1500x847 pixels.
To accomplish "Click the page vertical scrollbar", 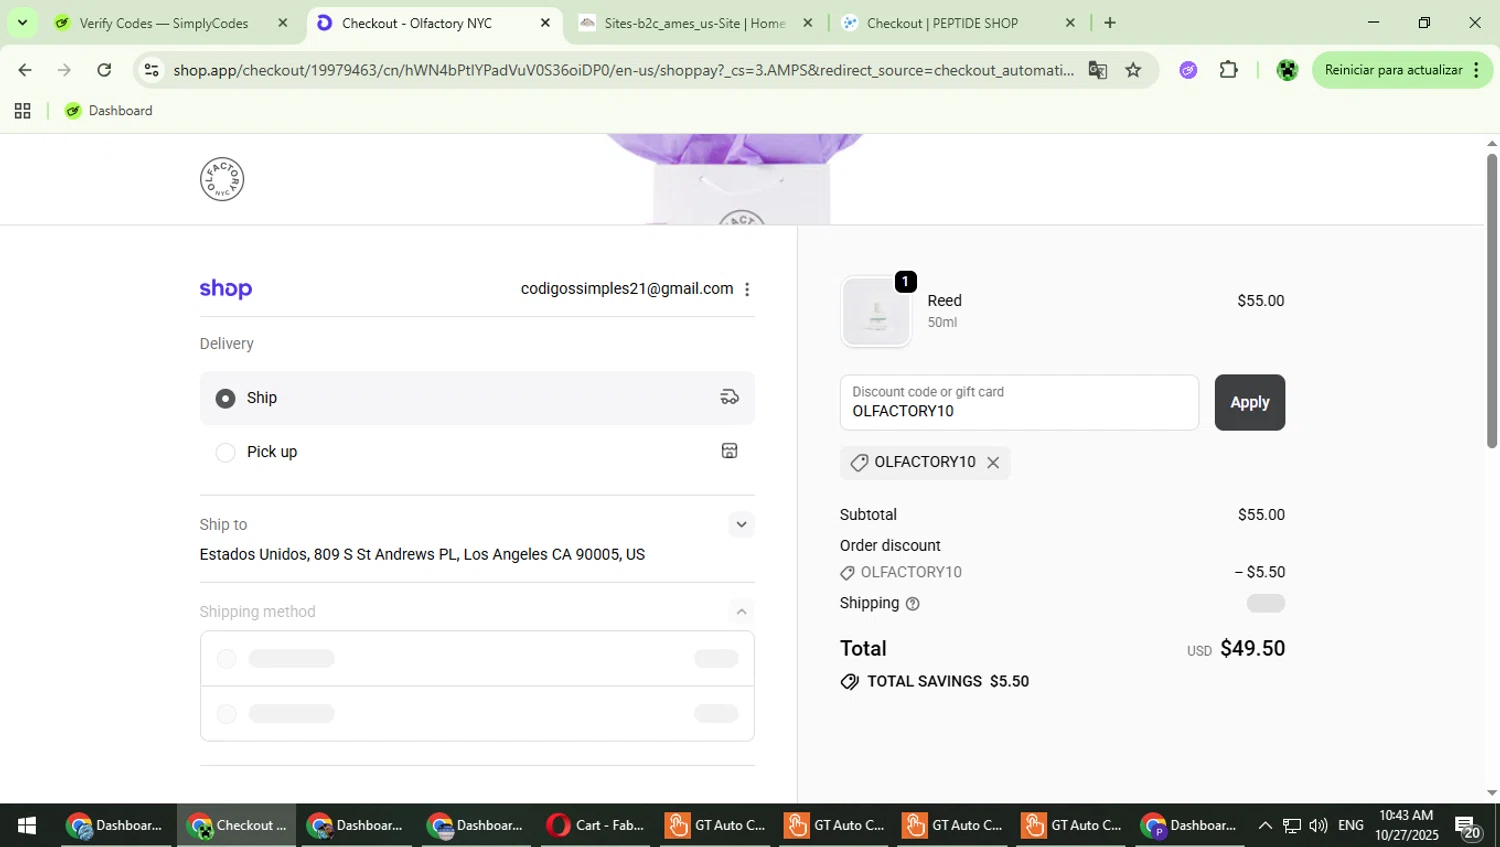I will pos(1491,300).
